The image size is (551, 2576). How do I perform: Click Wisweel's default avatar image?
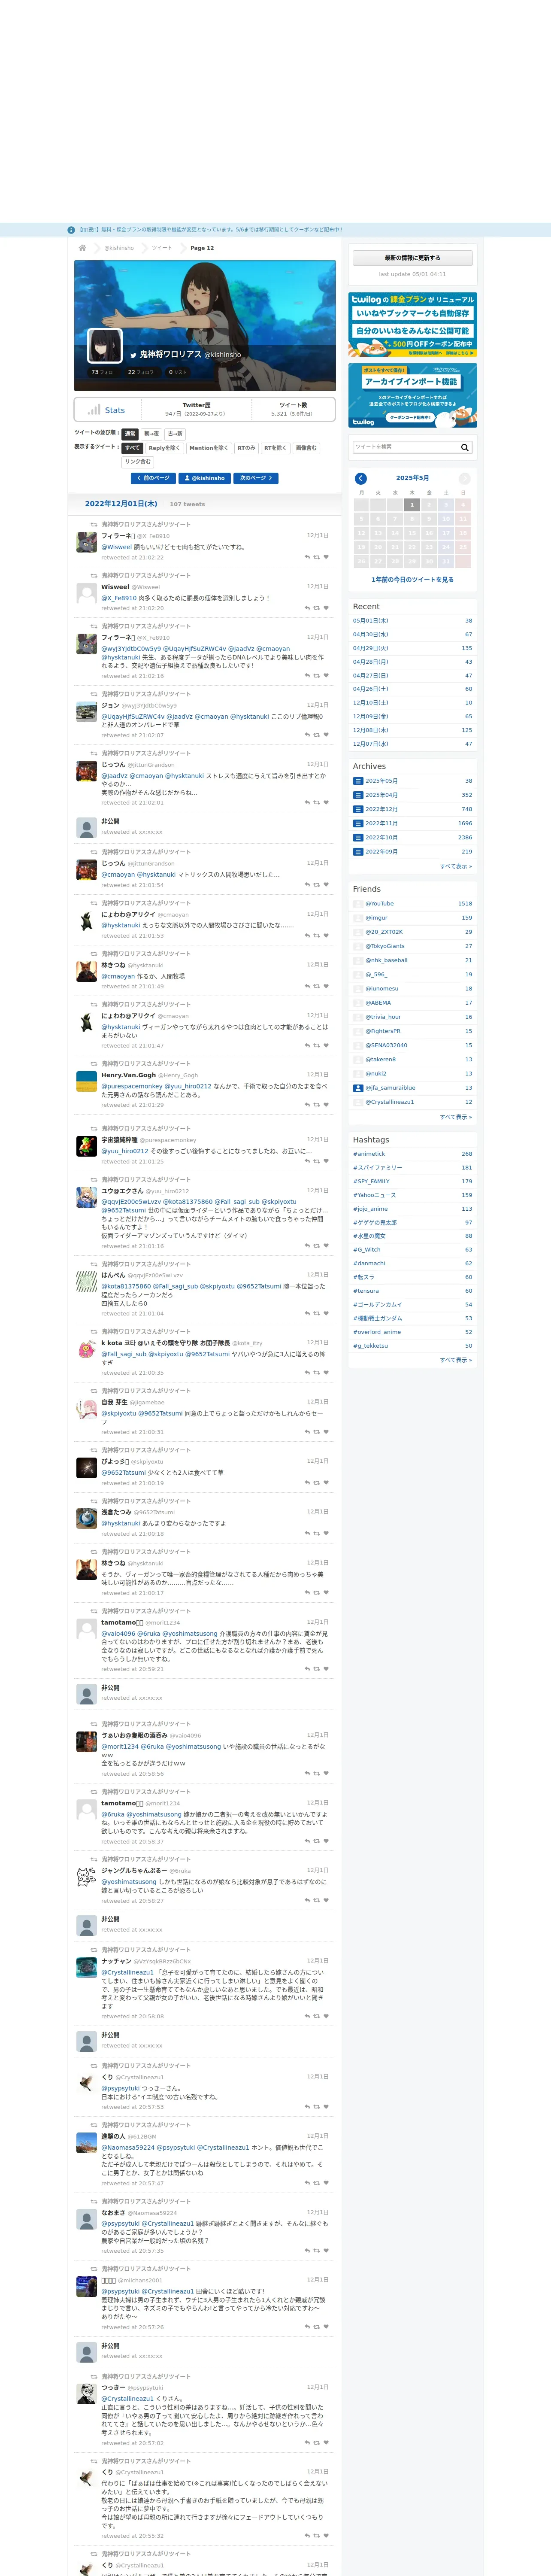coord(87,593)
